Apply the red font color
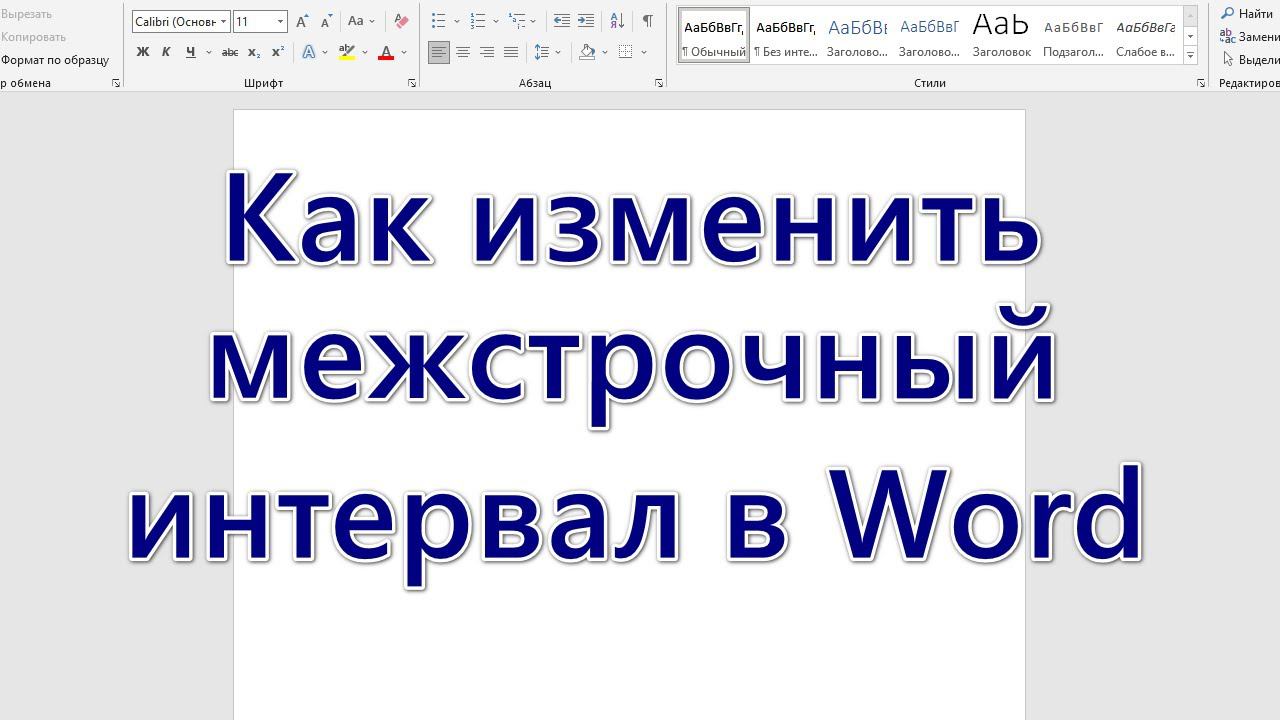The height and width of the screenshot is (720, 1280). pyautogui.click(x=386, y=52)
